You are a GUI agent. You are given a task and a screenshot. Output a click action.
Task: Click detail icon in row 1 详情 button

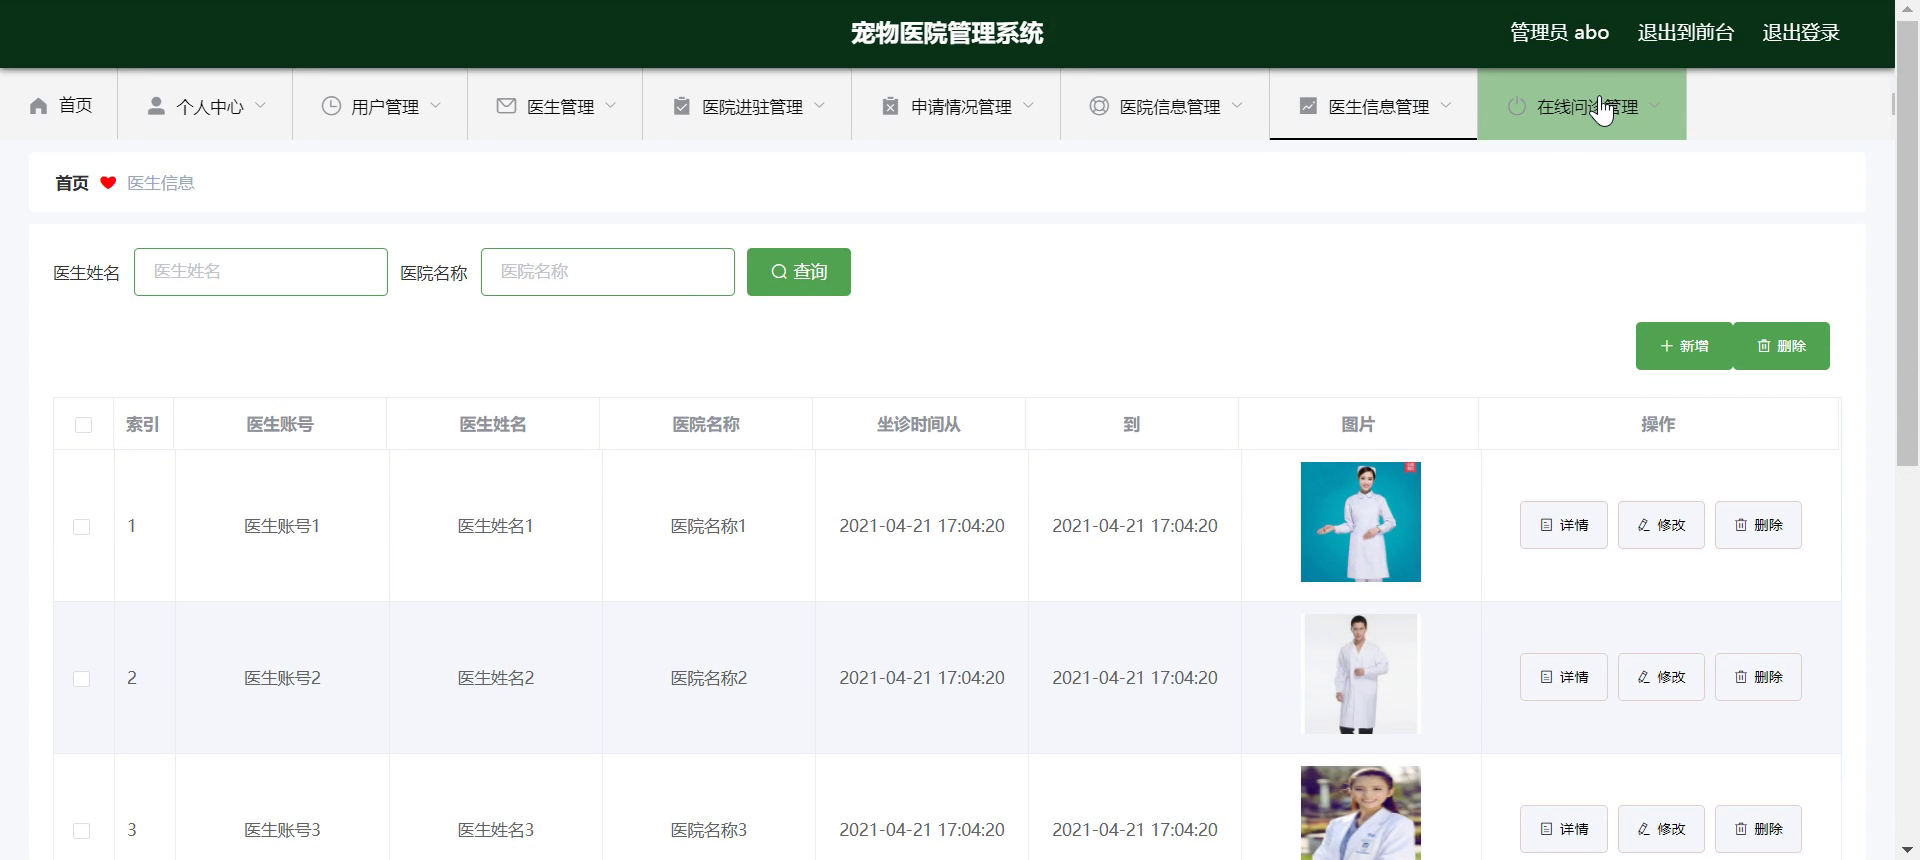[1546, 525]
